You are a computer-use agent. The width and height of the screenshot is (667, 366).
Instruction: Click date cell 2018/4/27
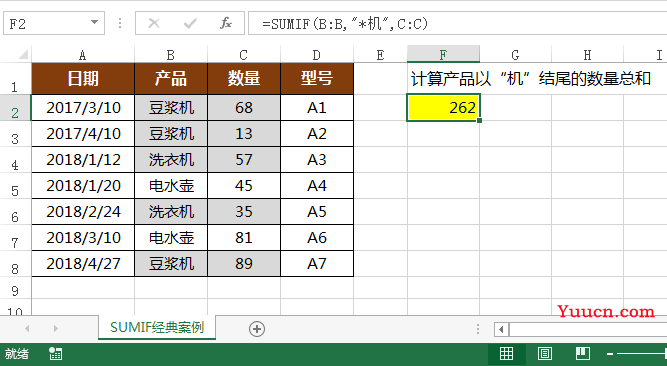[83, 263]
